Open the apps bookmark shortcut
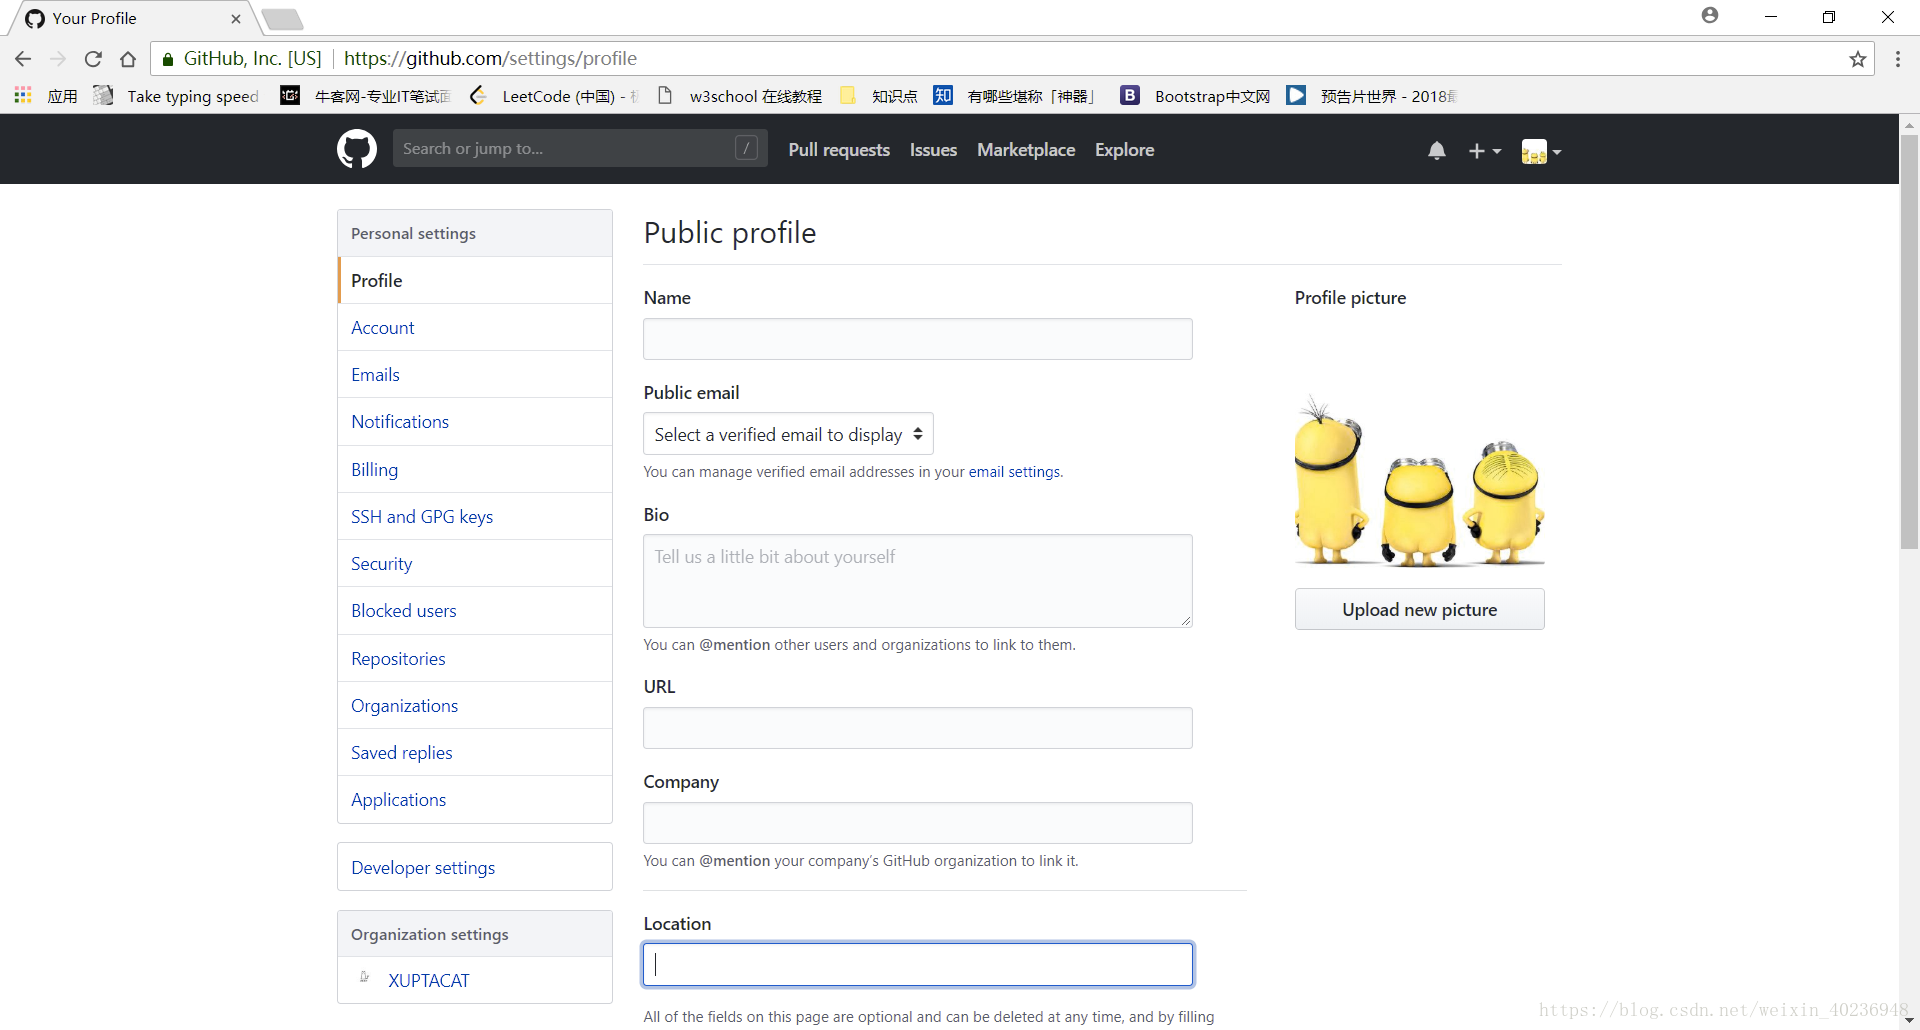The height and width of the screenshot is (1030, 1920). point(45,96)
